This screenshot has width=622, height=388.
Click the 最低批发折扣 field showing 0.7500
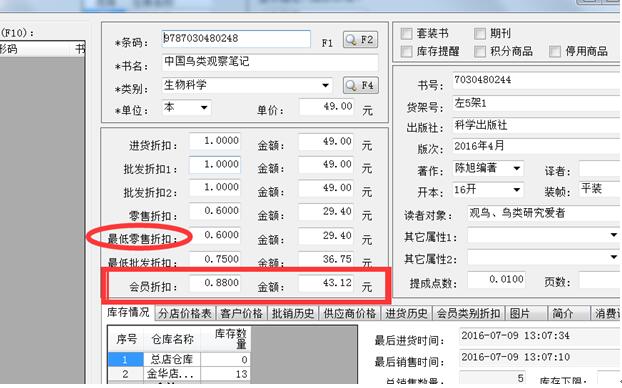(x=215, y=259)
